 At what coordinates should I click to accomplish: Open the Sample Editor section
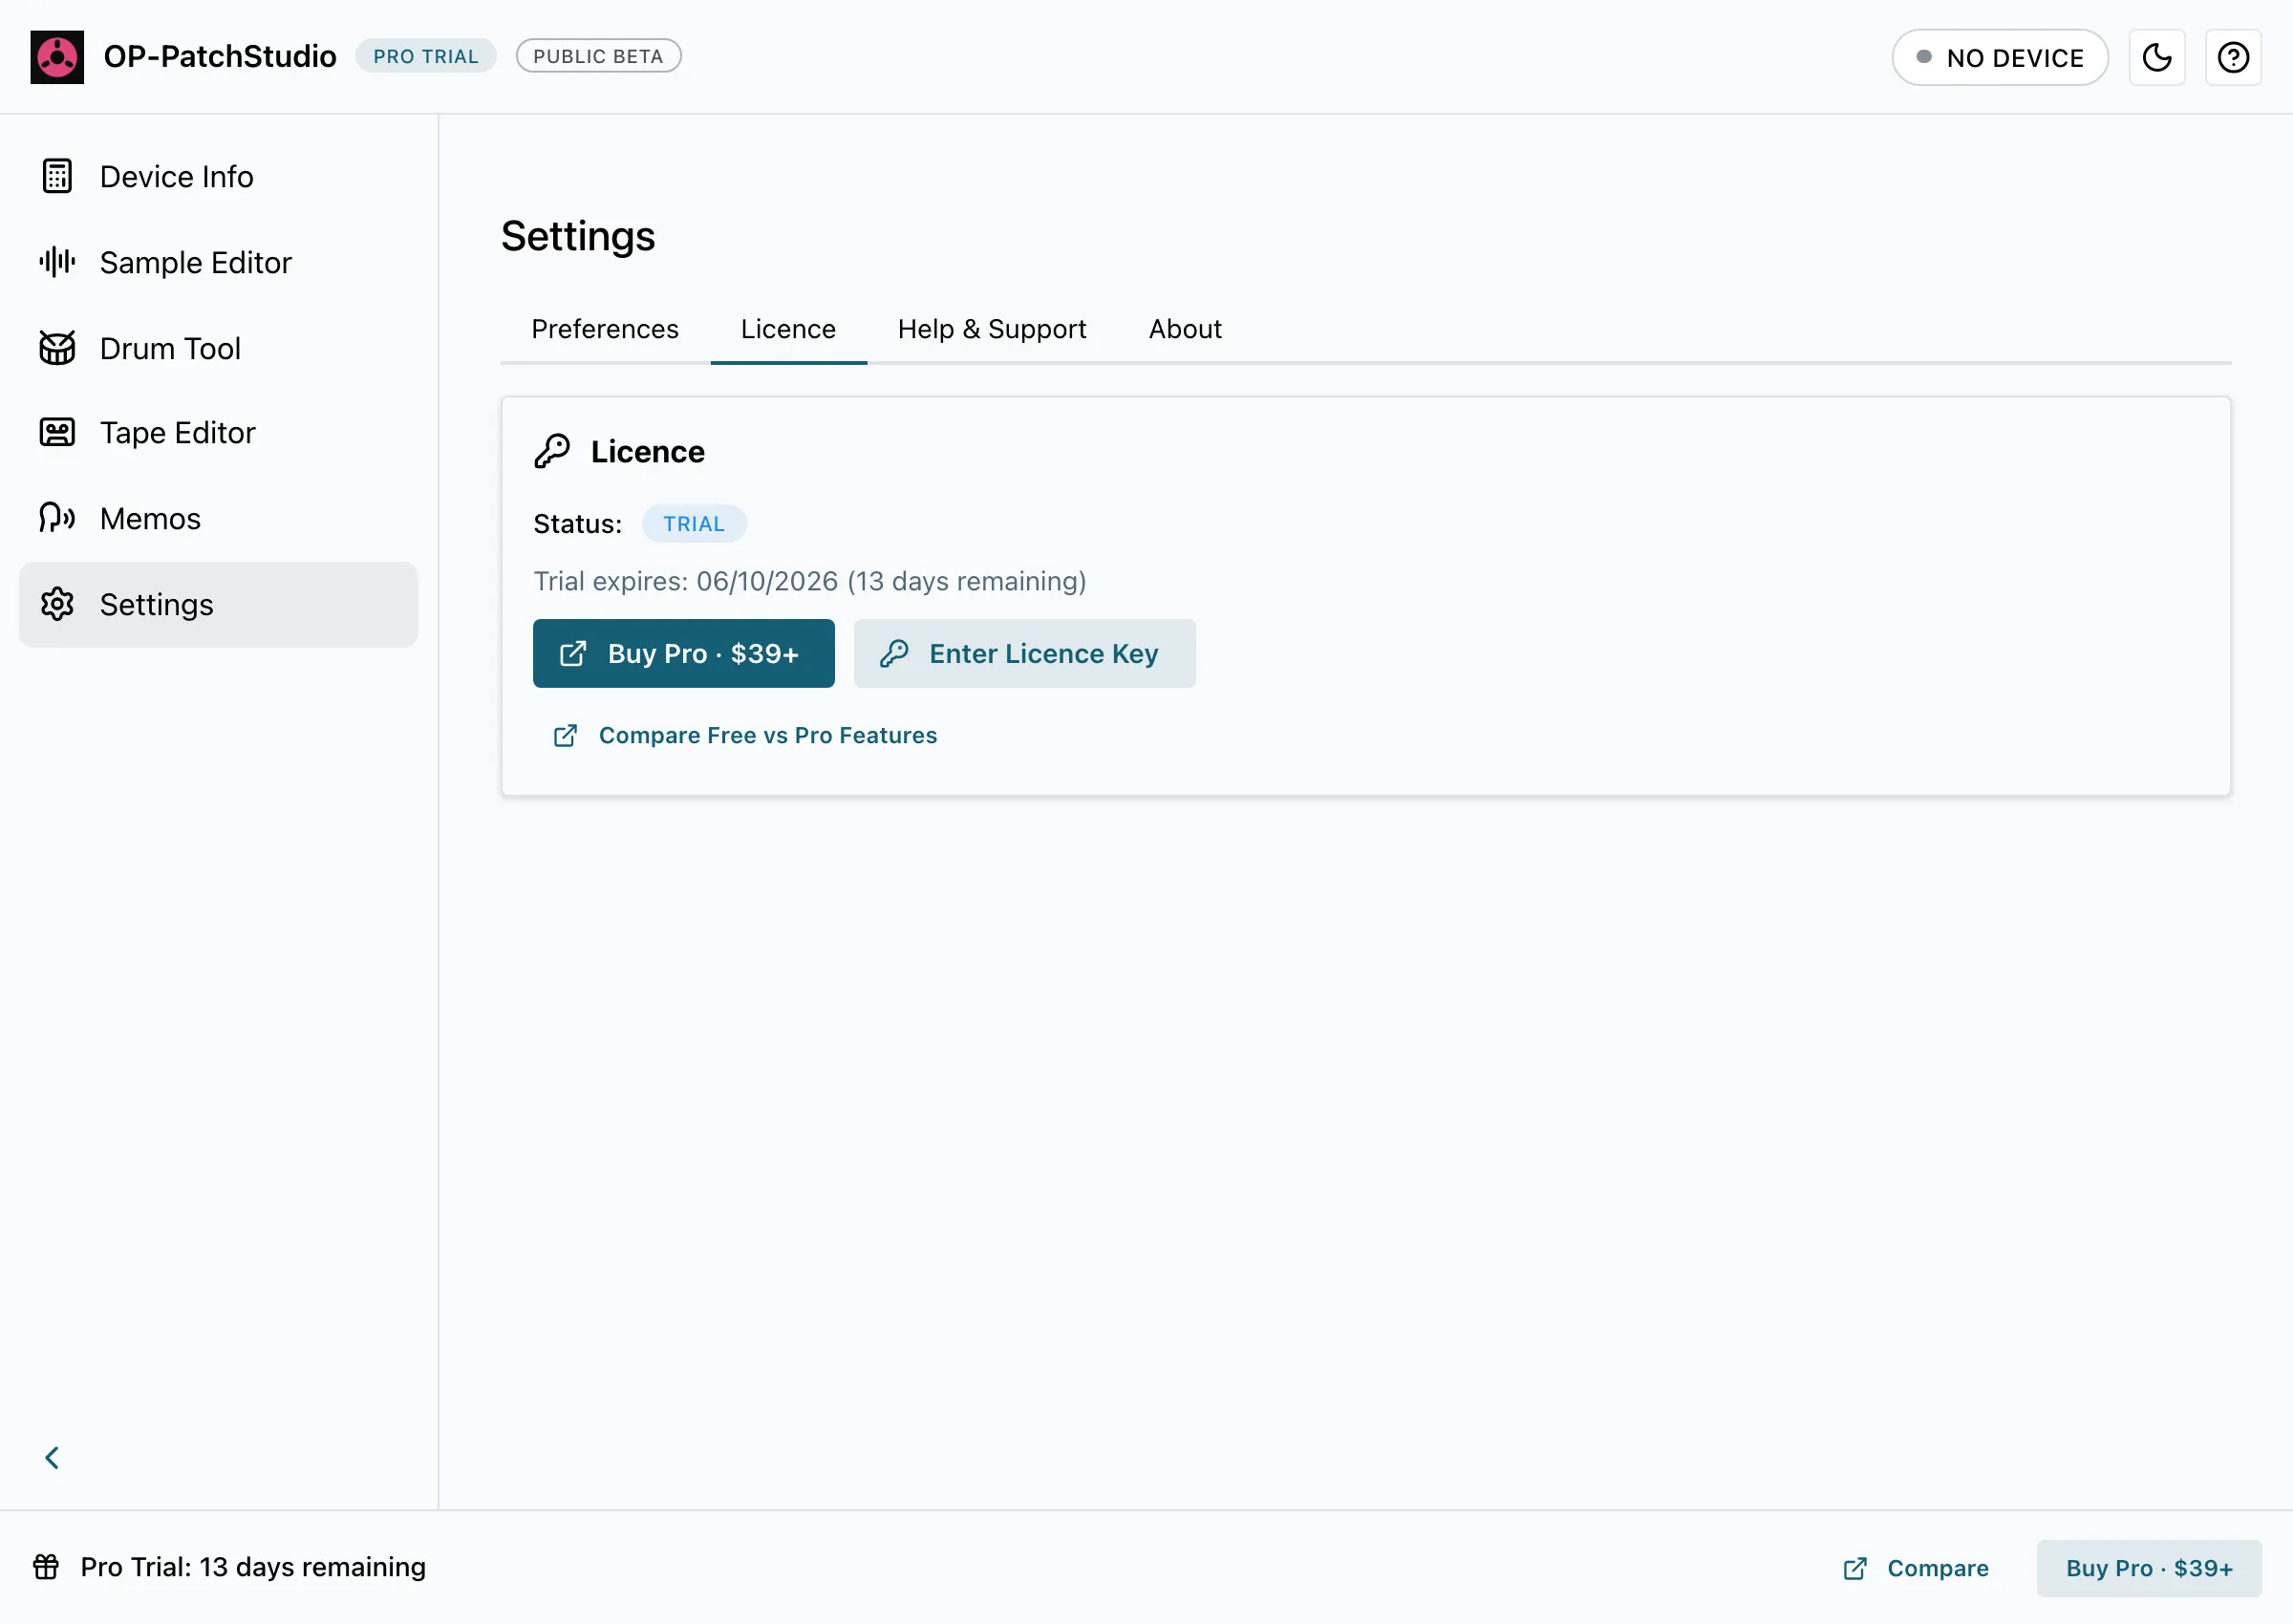[x=218, y=262]
